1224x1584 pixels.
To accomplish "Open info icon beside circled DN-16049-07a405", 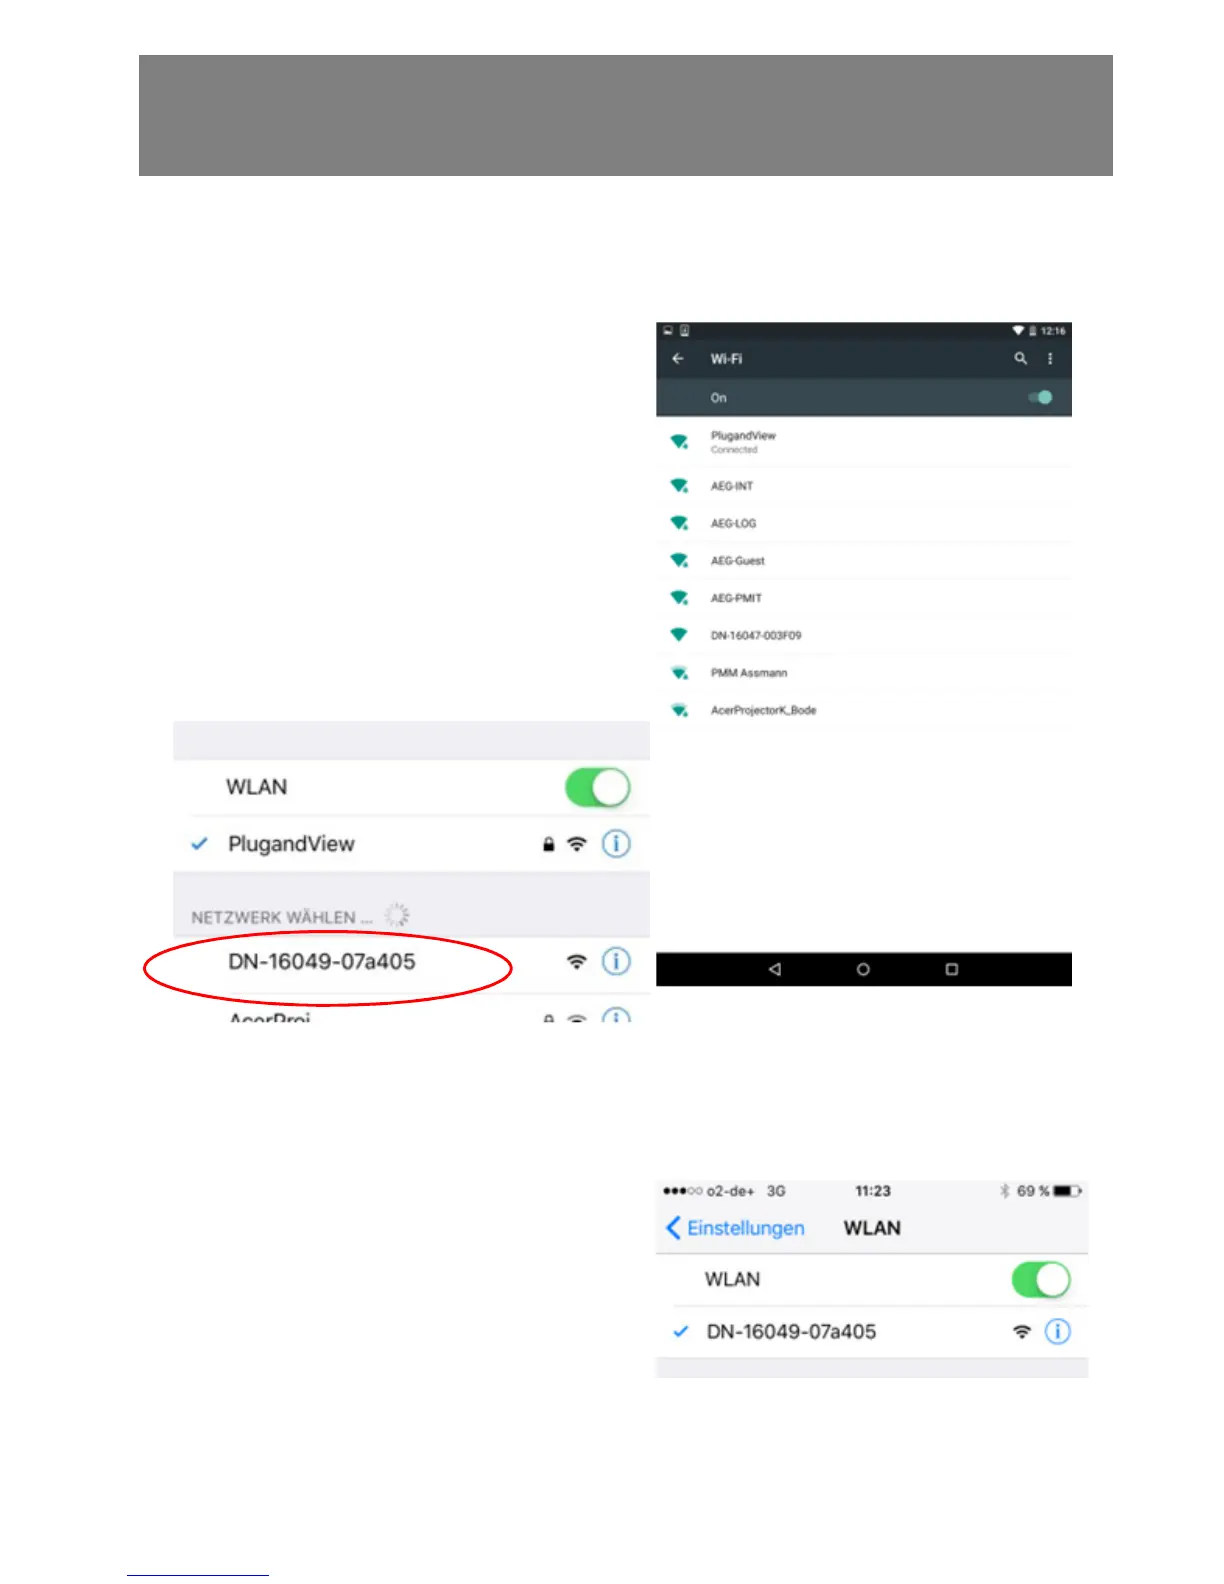I will (x=616, y=962).
